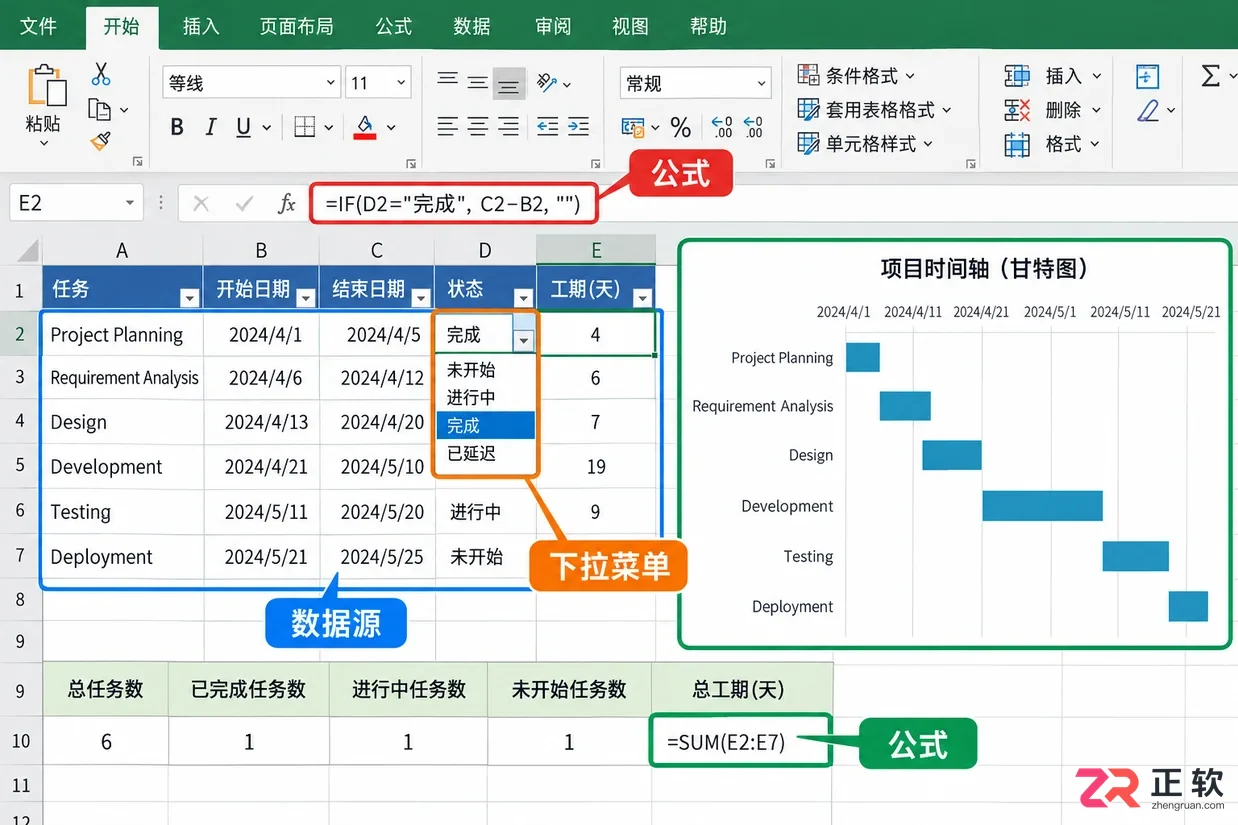Select the Development bar in Gantt chart
1238x825 pixels.
(1042, 506)
